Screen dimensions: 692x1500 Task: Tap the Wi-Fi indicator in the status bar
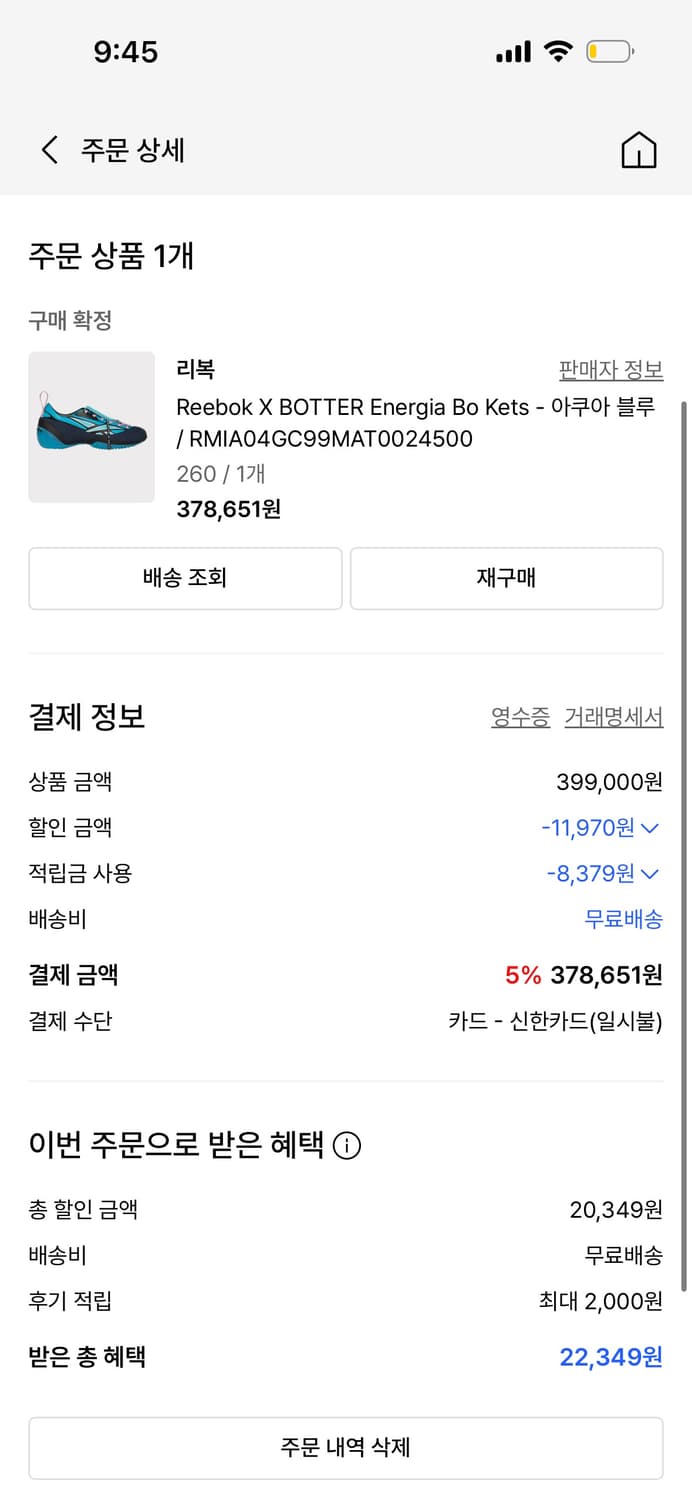tap(558, 49)
